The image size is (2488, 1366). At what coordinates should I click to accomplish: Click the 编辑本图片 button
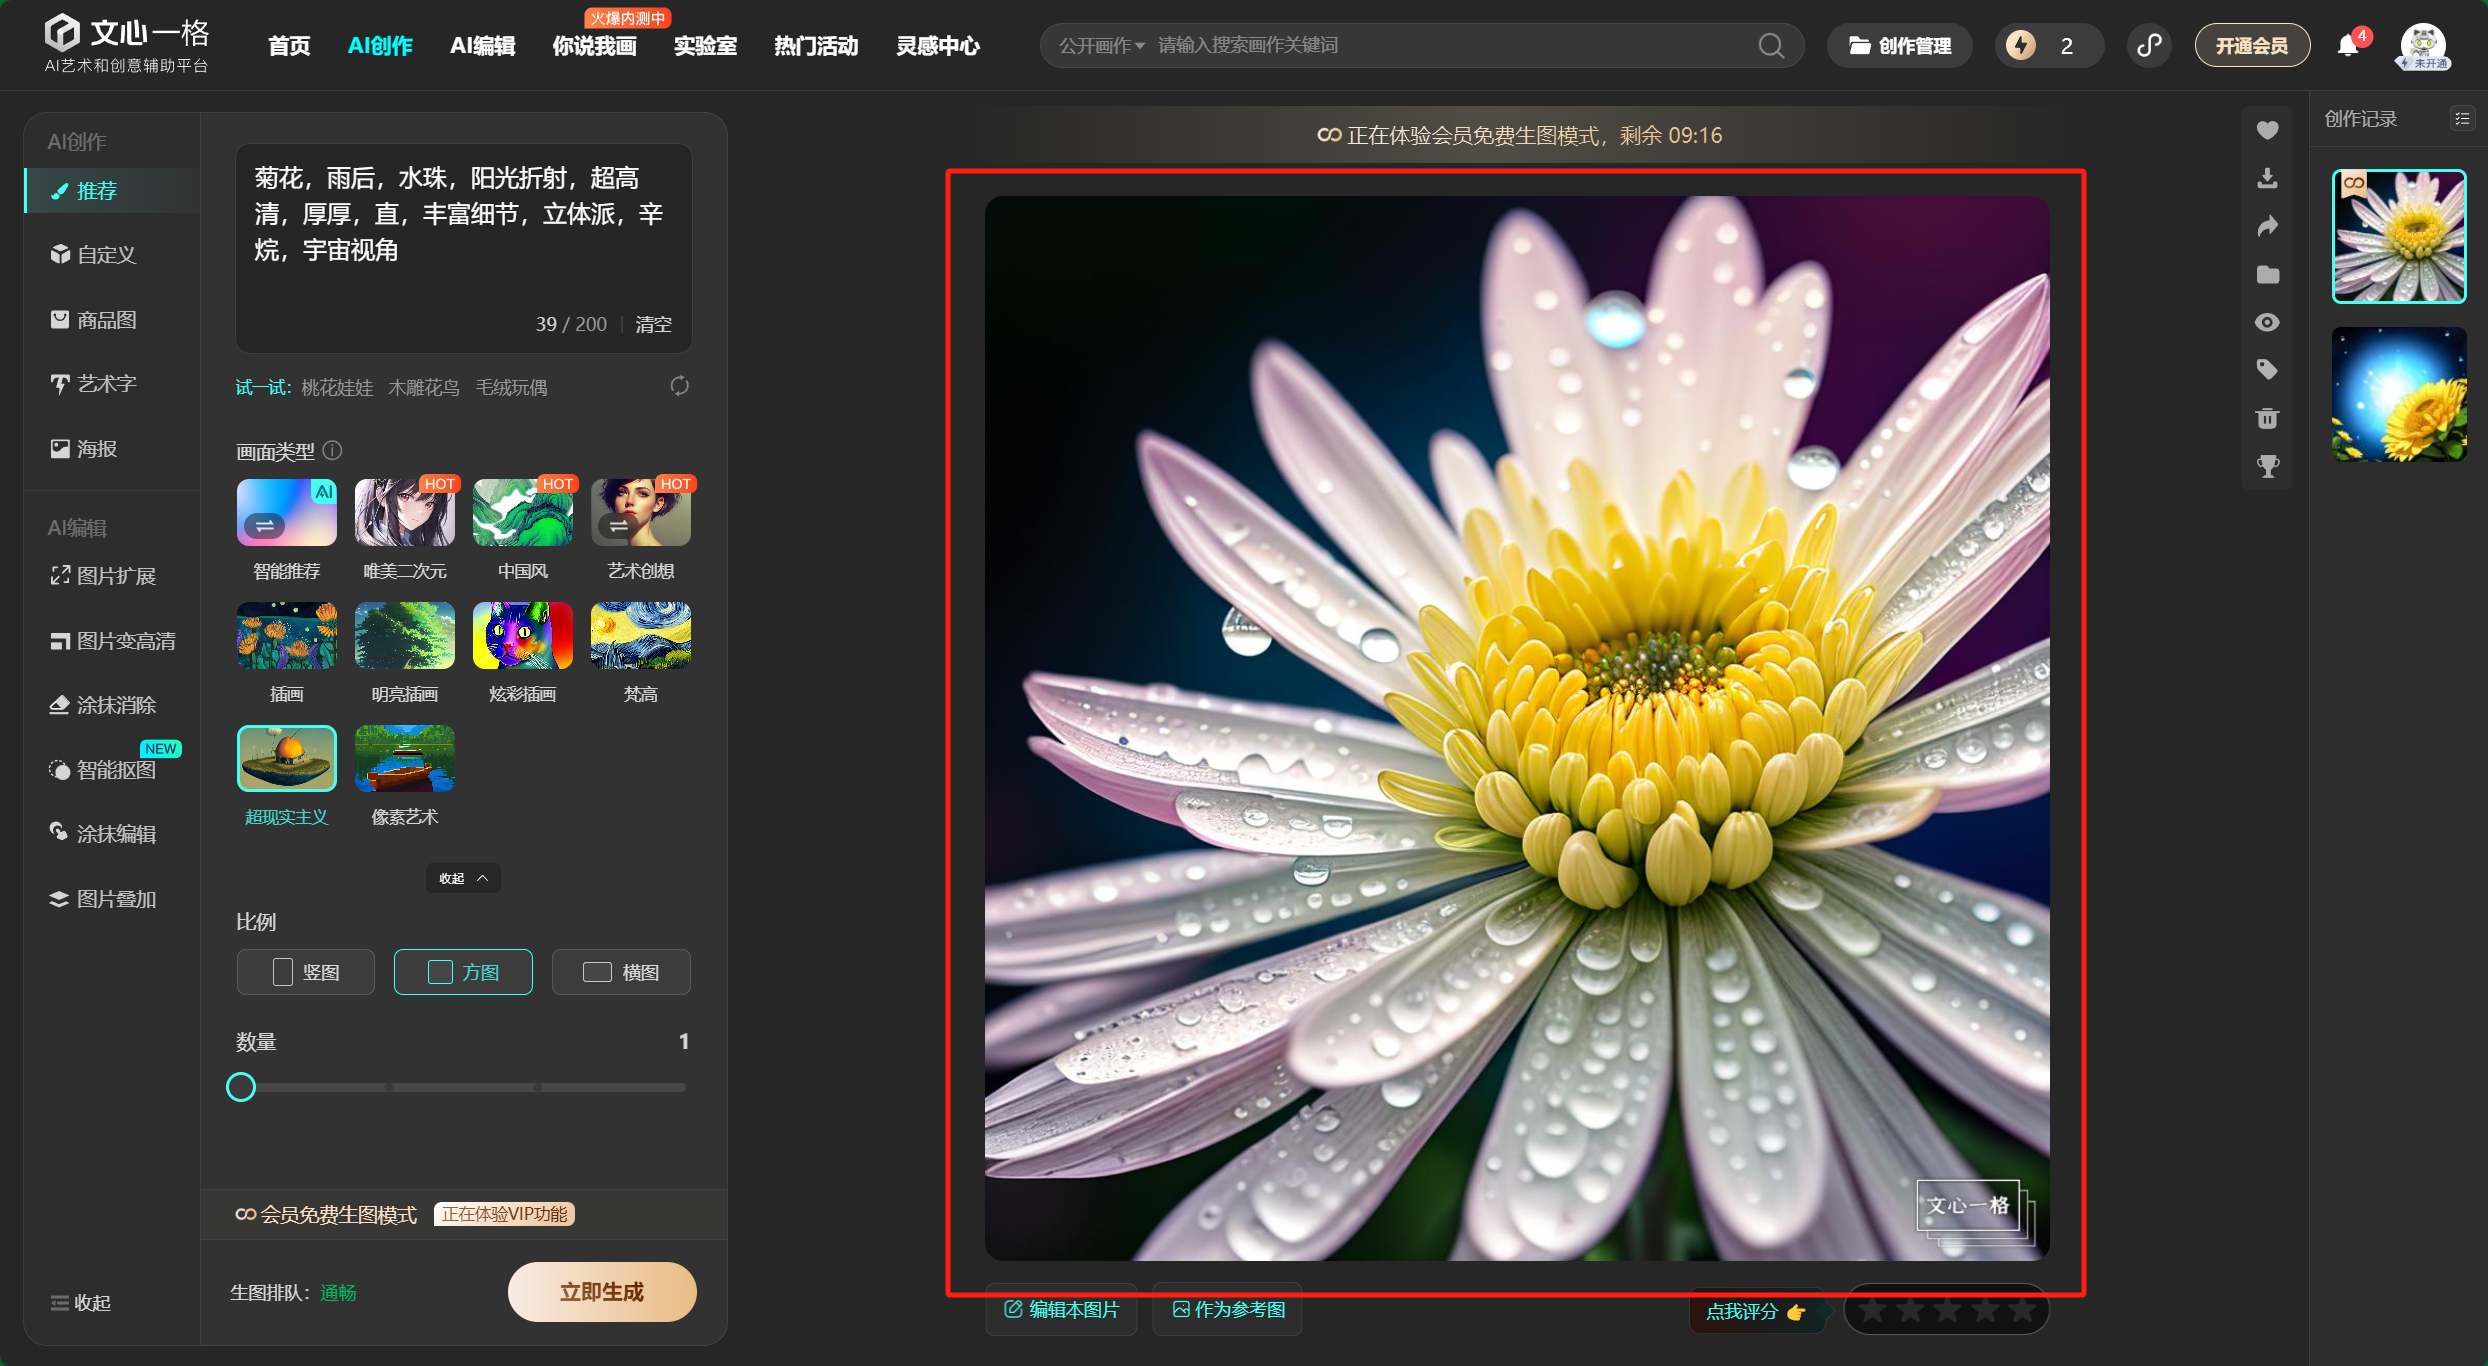point(1061,1310)
